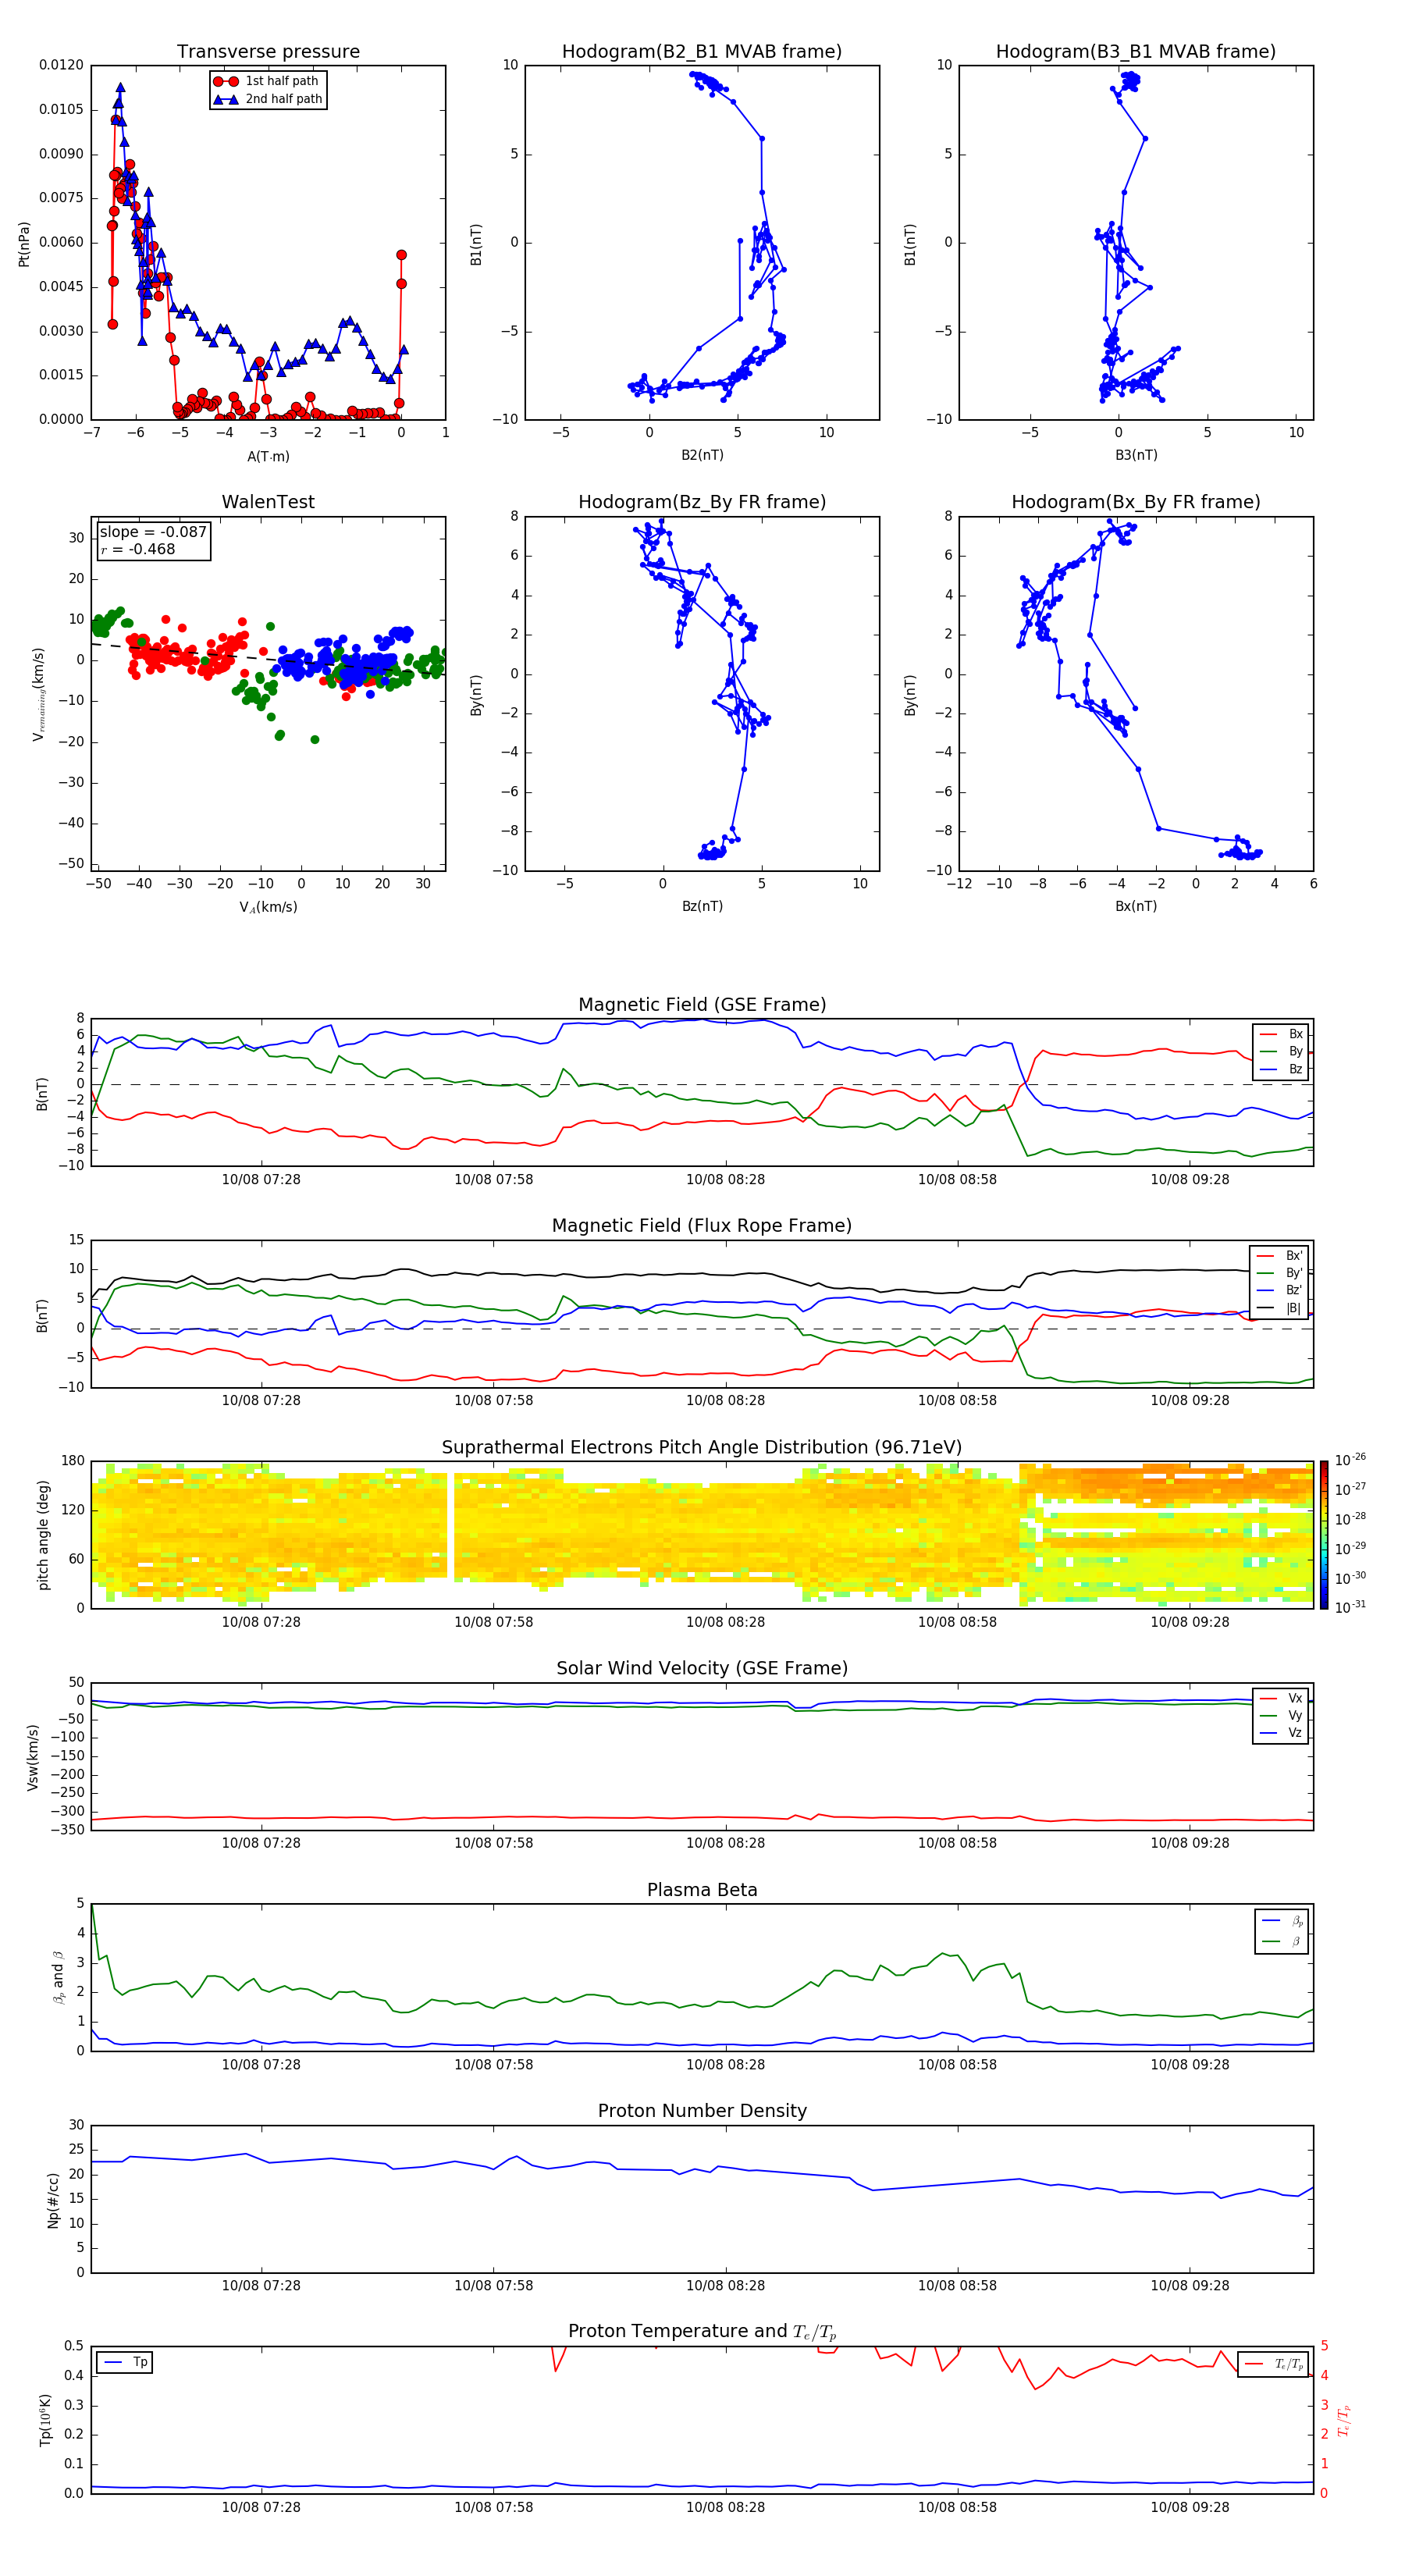The width and height of the screenshot is (1405, 2576).
Task: Click the "A(T·m)" x-axis label
Action: [x=268, y=456]
